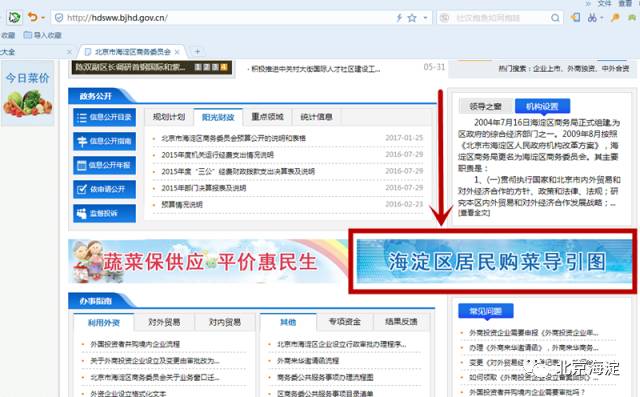
Task: Switch to the 利用外资 tab
Action: coord(104,322)
